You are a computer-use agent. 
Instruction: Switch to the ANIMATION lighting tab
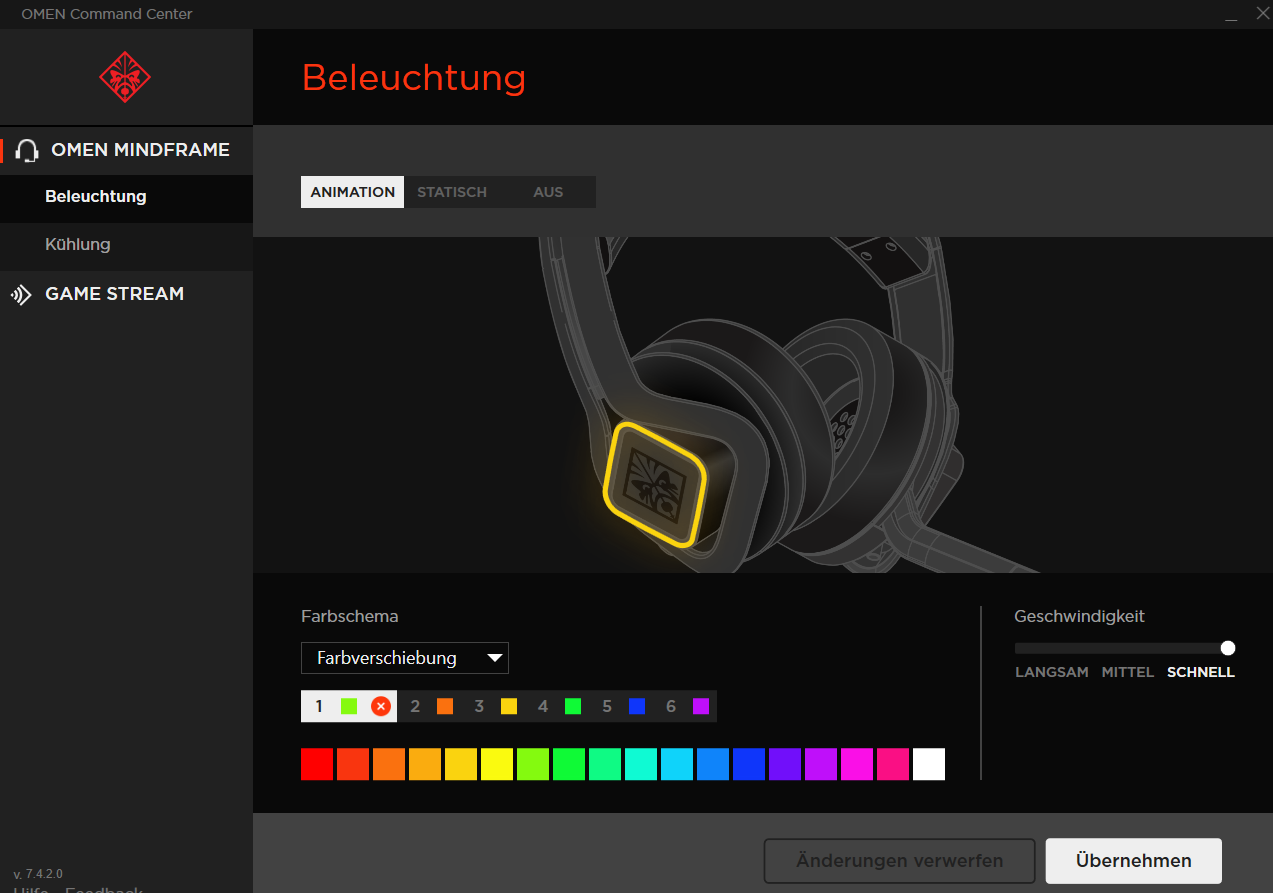click(352, 192)
